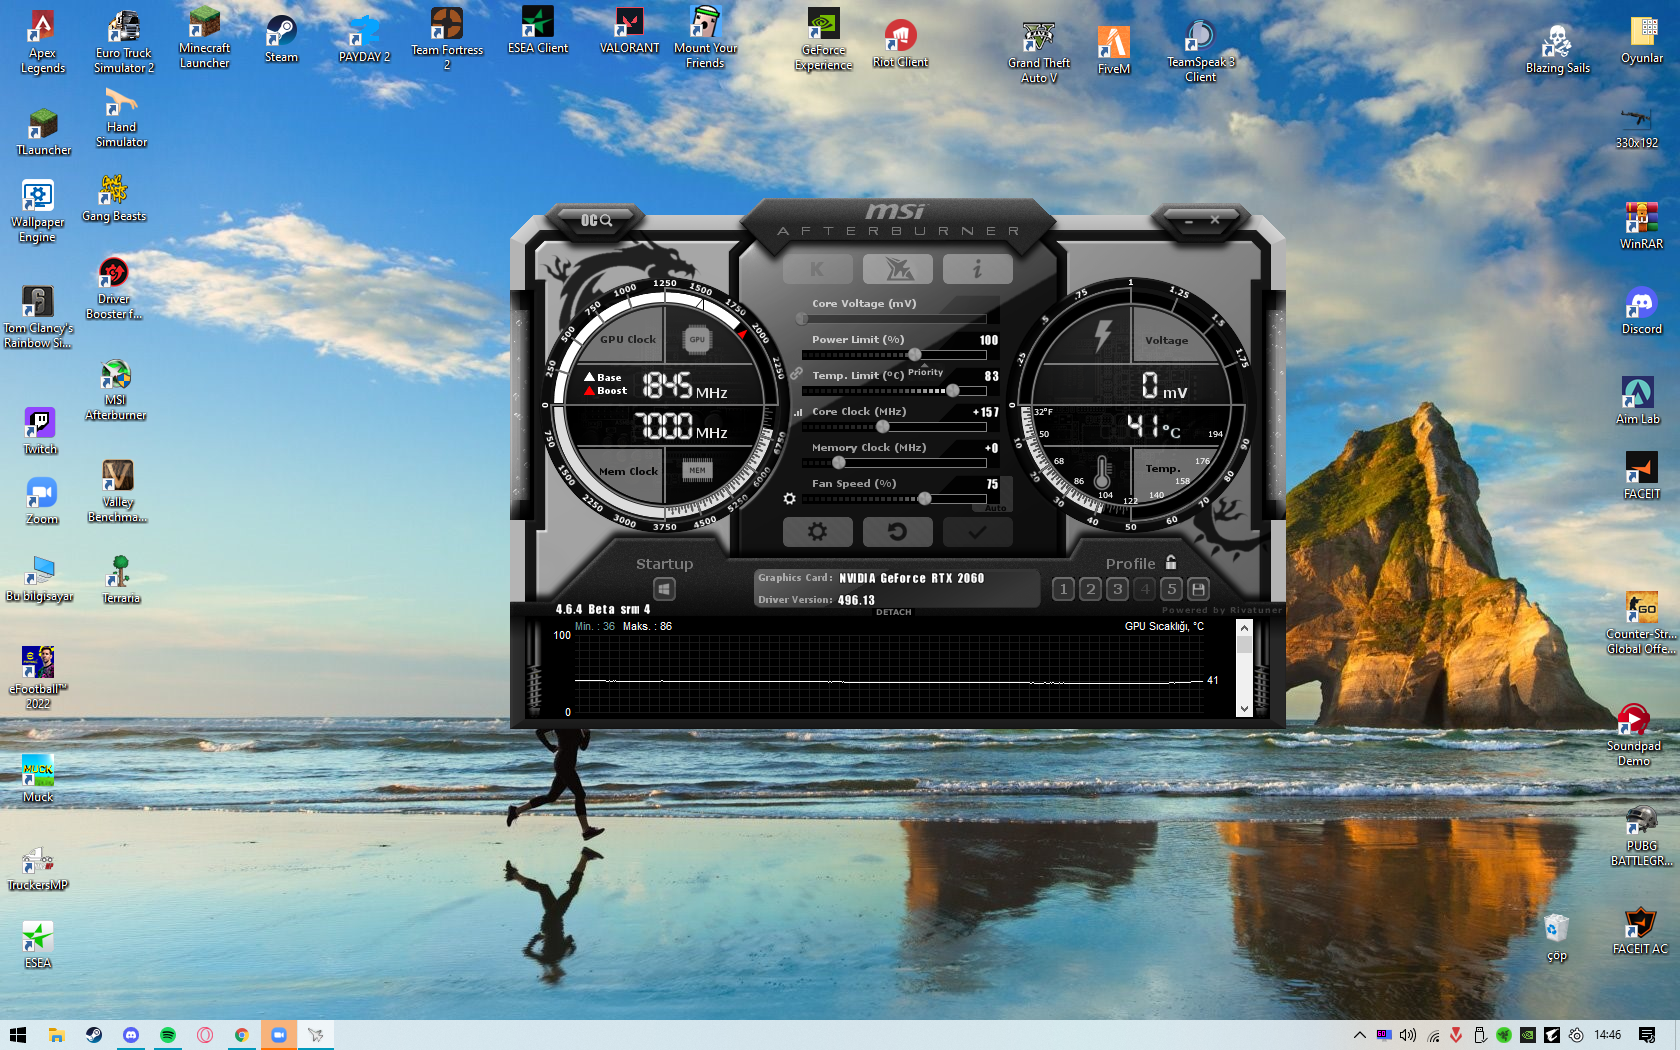Select profile slot 3
This screenshot has width=1680, height=1050.
[1118, 589]
